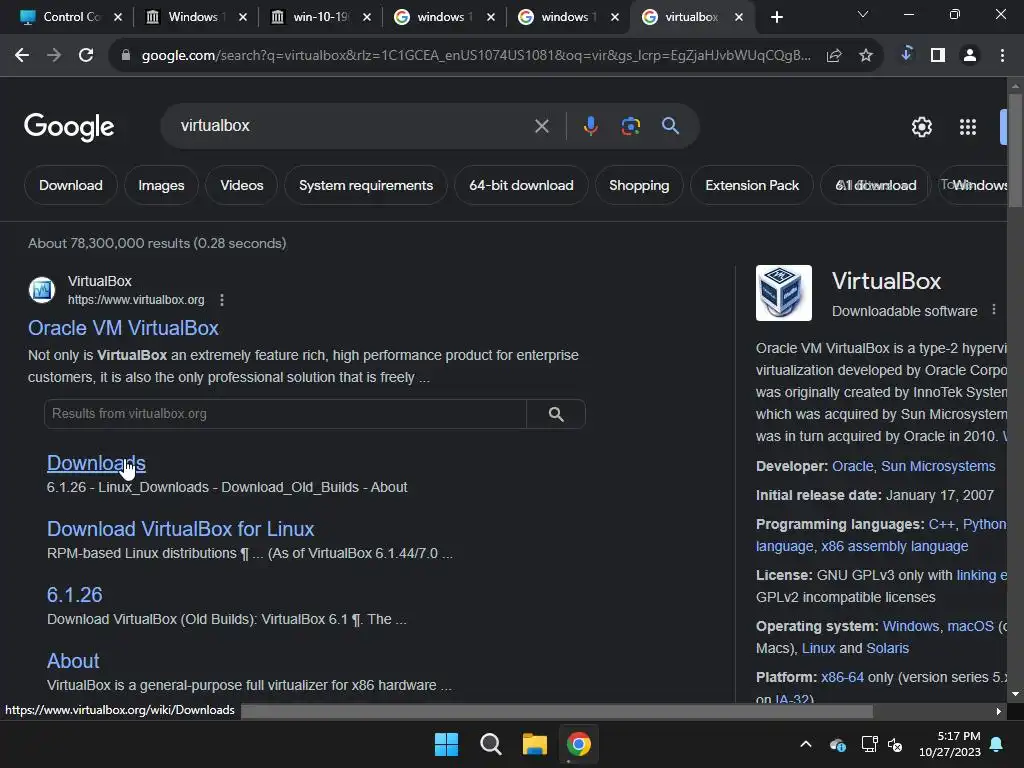Screen dimensions: 1024x768
Task: Choose the 64-bit download chip
Action: 521,185
